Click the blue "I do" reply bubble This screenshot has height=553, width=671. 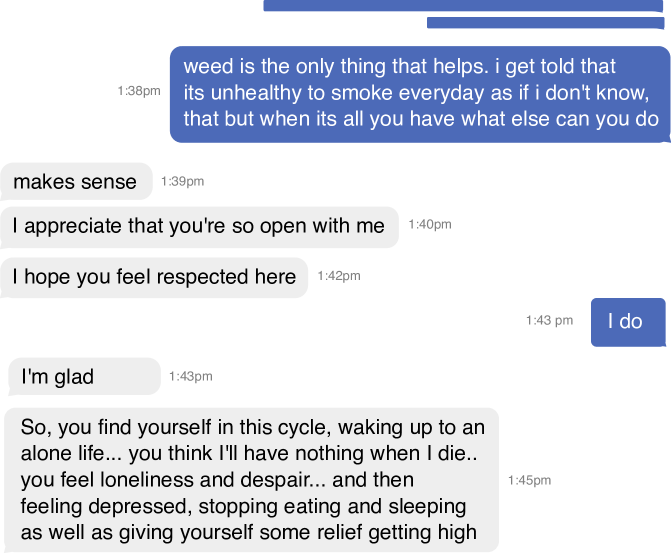[x=628, y=321]
